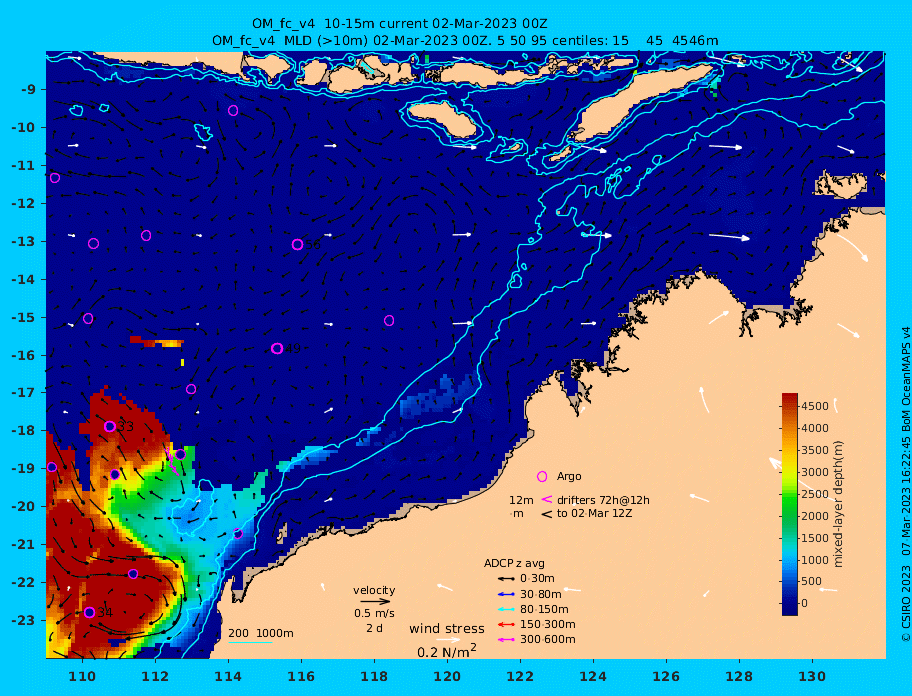Click the Argo float marker labeled 49
912x696 pixels.
click(x=277, y=348)
